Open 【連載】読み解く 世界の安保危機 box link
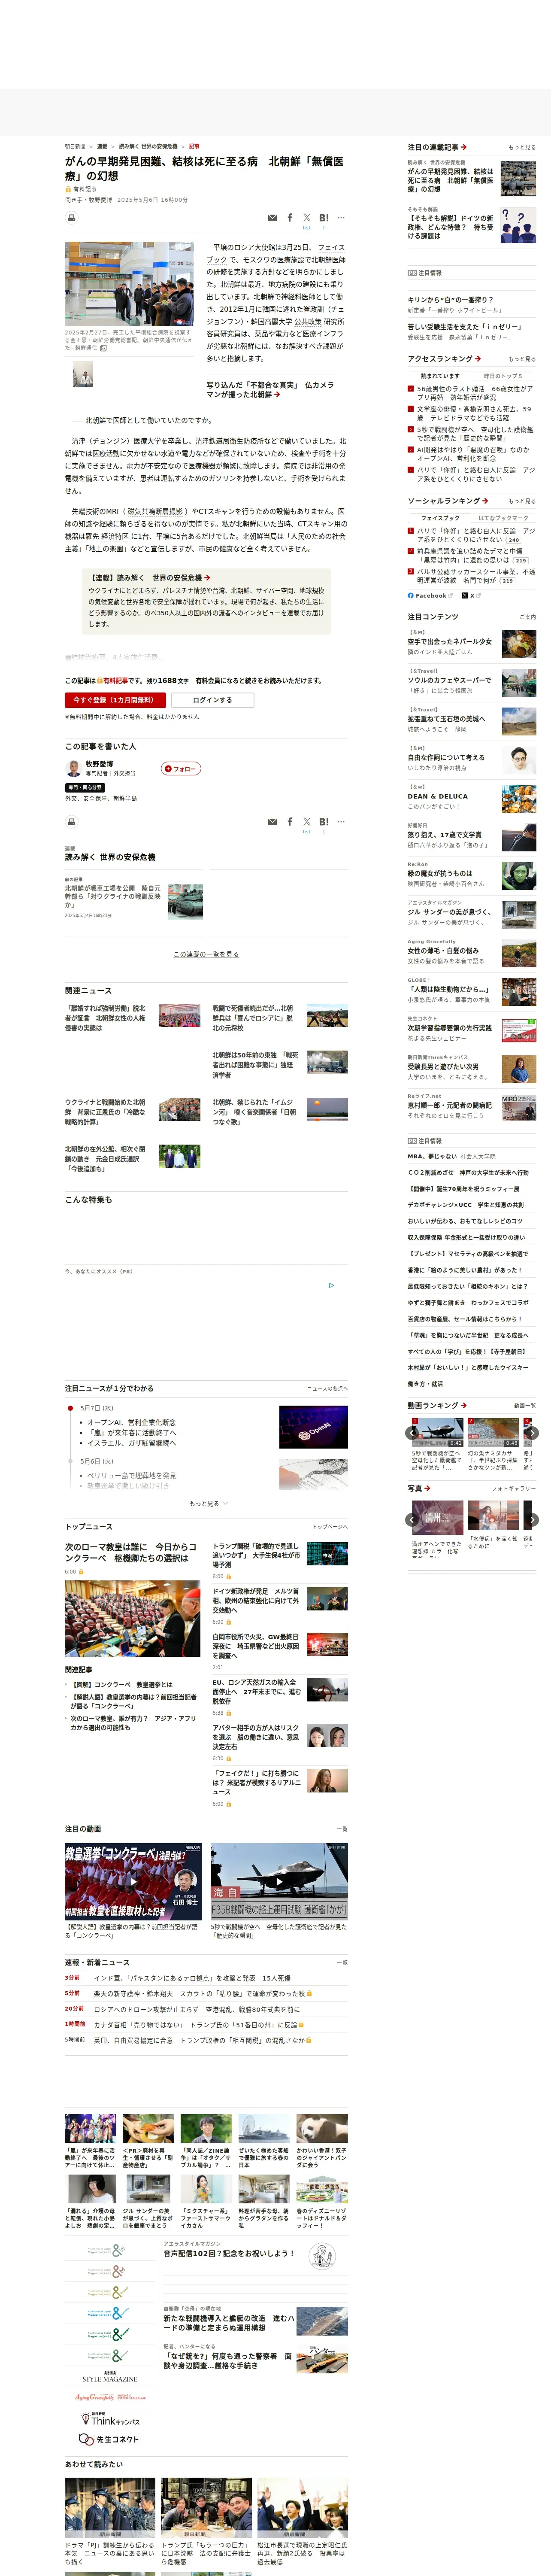This screenshot has width=551, height=2576. 150,578
